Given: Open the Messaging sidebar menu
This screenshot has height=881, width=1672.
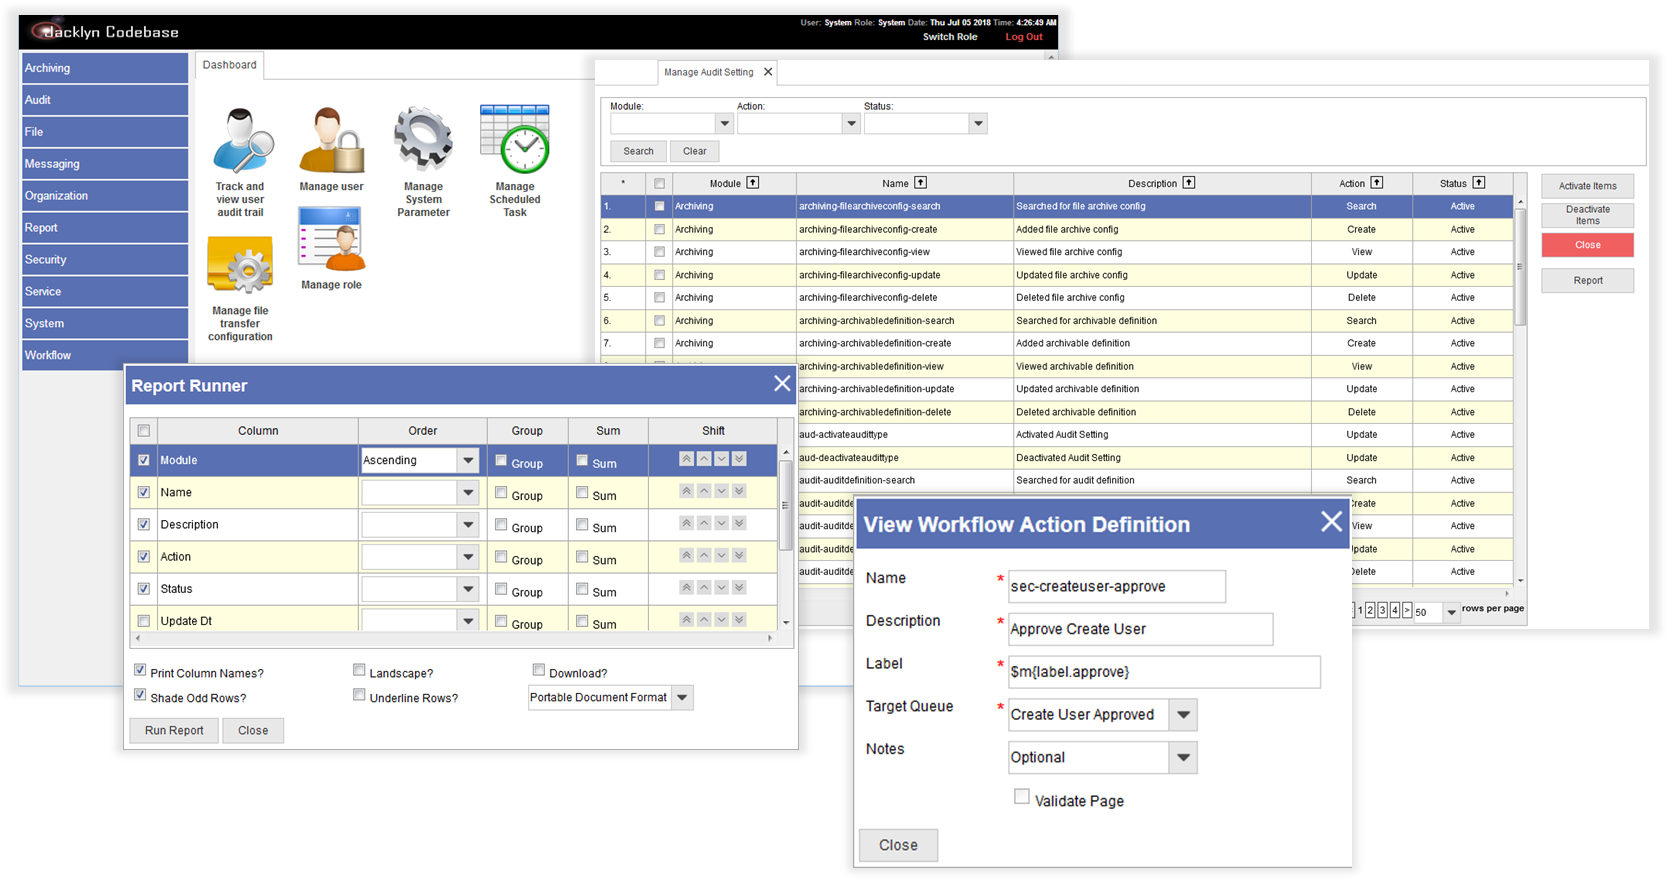Looking at the screenshot, I should (x=105, y=164).
